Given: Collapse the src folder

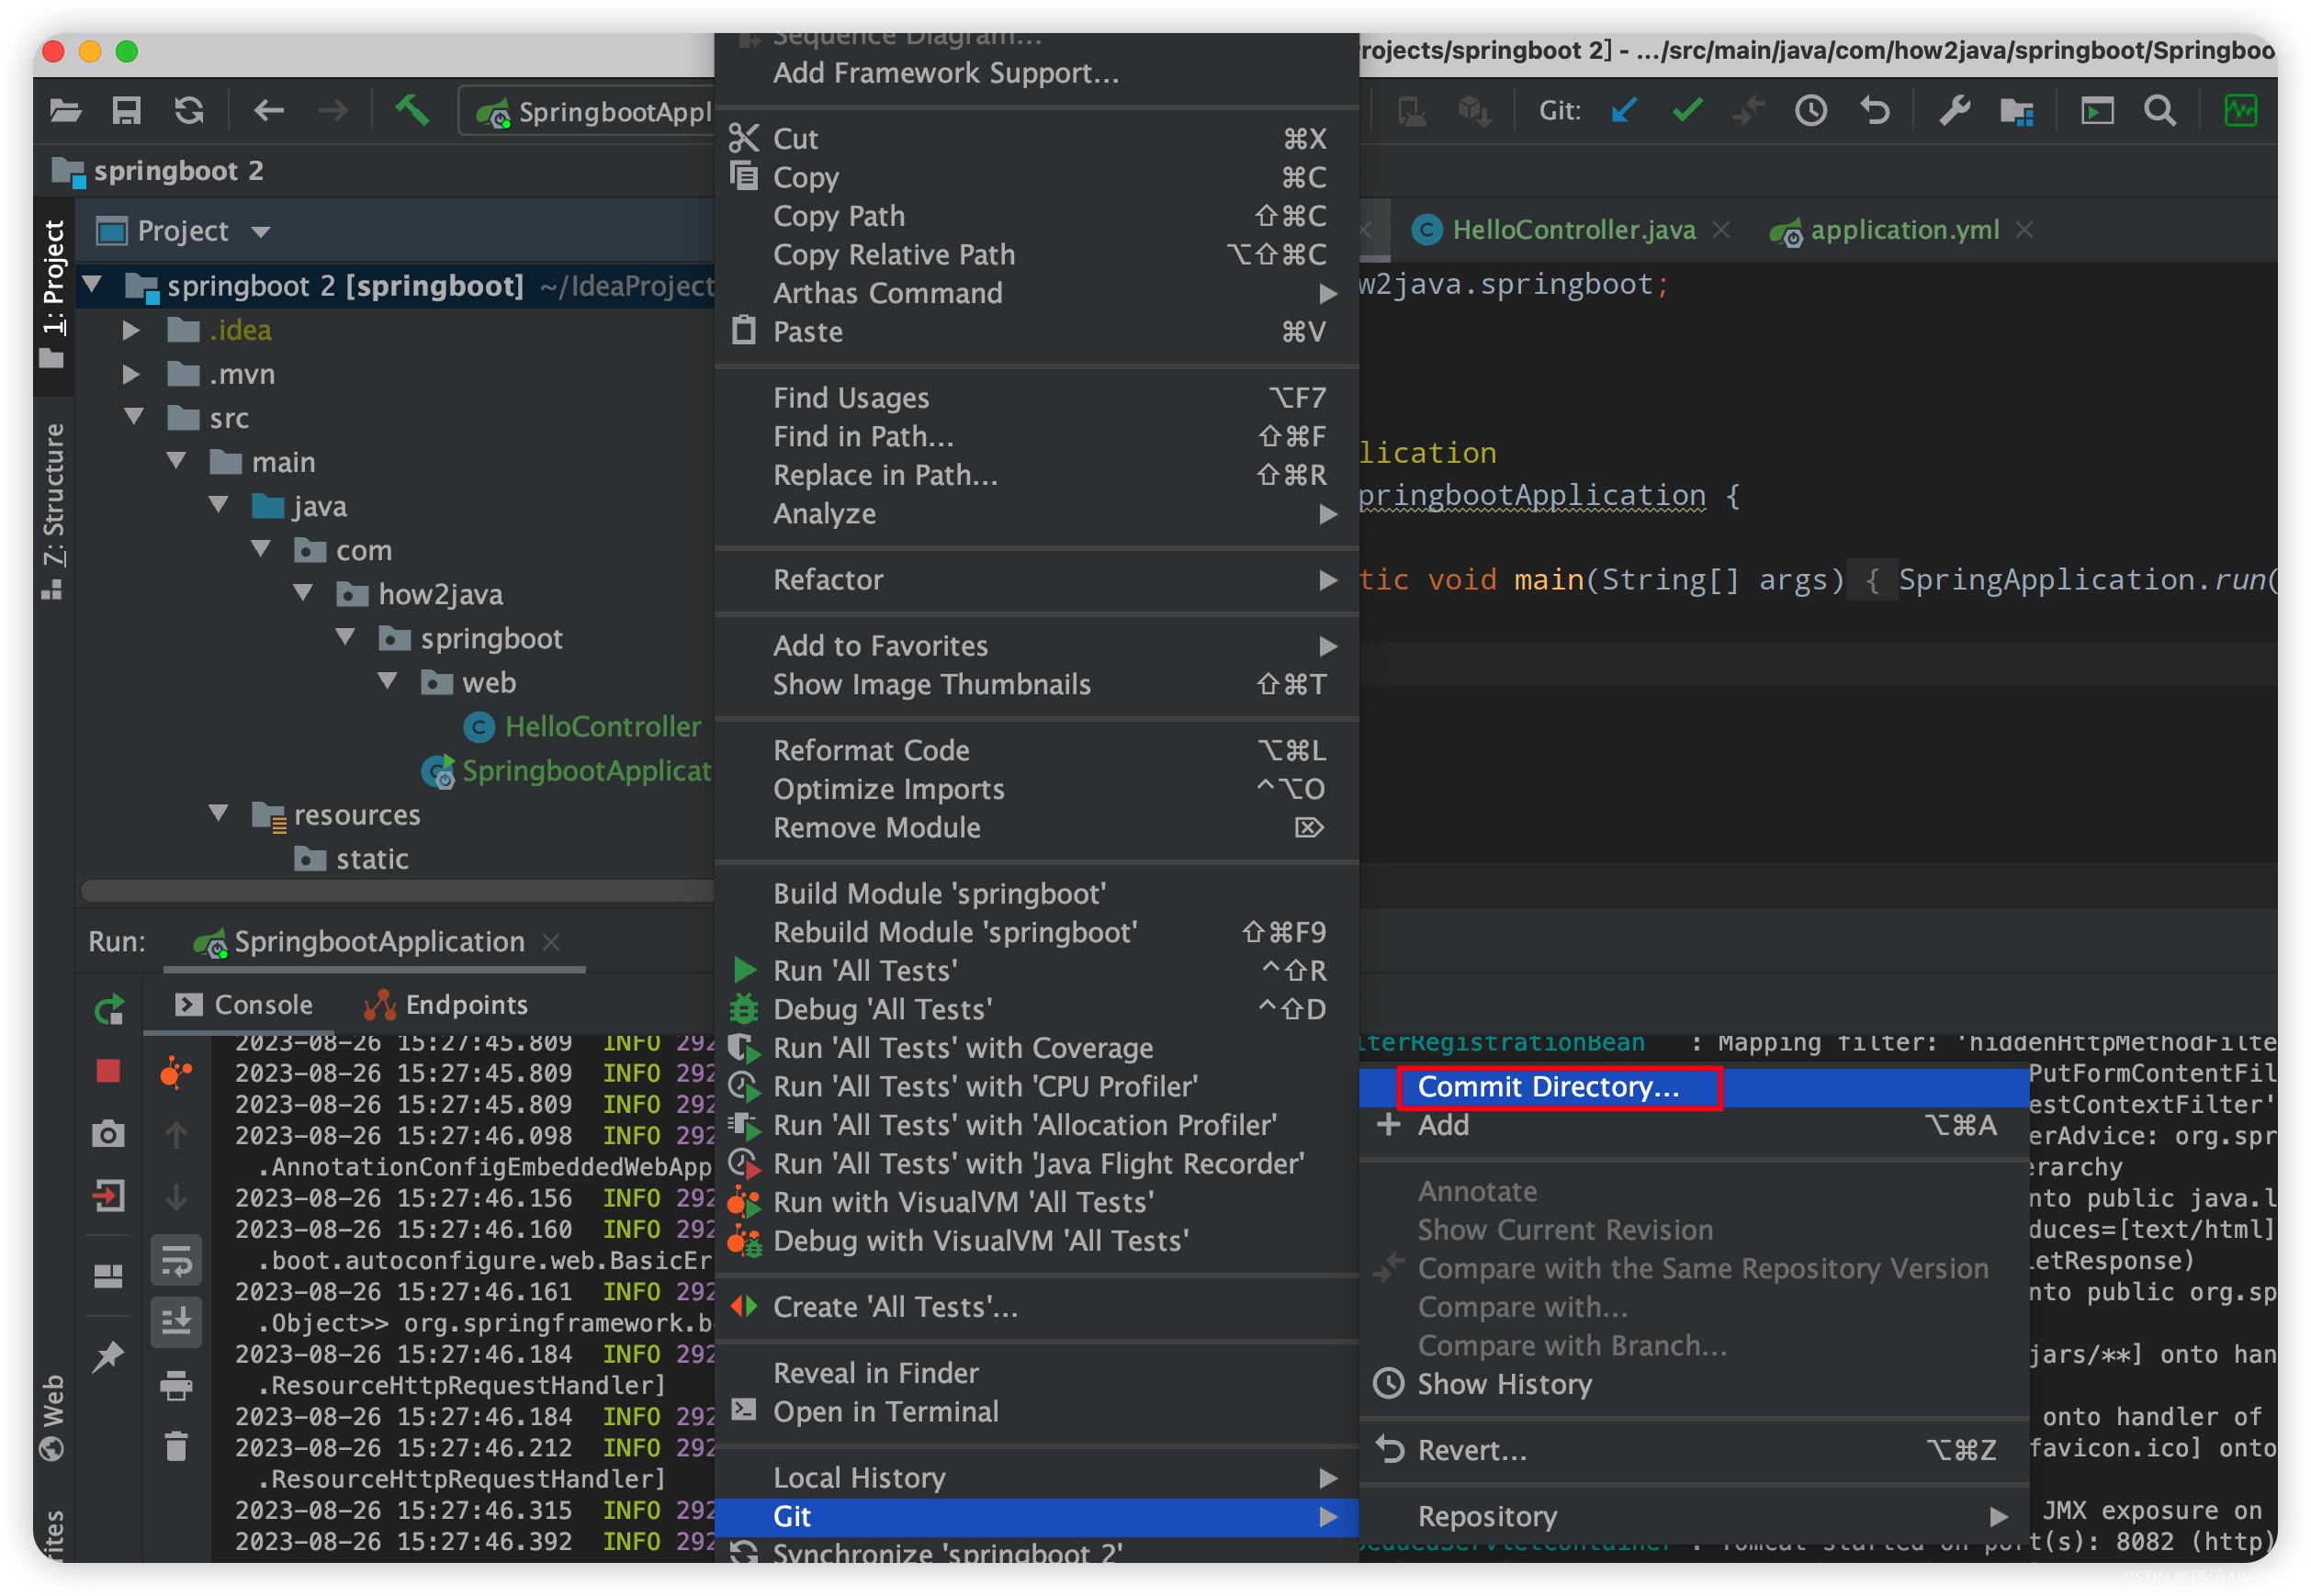Looking at the screenshot, I should tap(134, 417).
